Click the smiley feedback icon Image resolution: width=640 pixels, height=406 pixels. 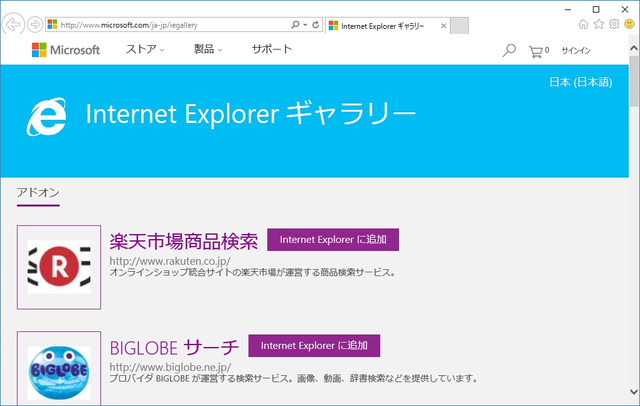pyautogui.click(x=629, y=24)
